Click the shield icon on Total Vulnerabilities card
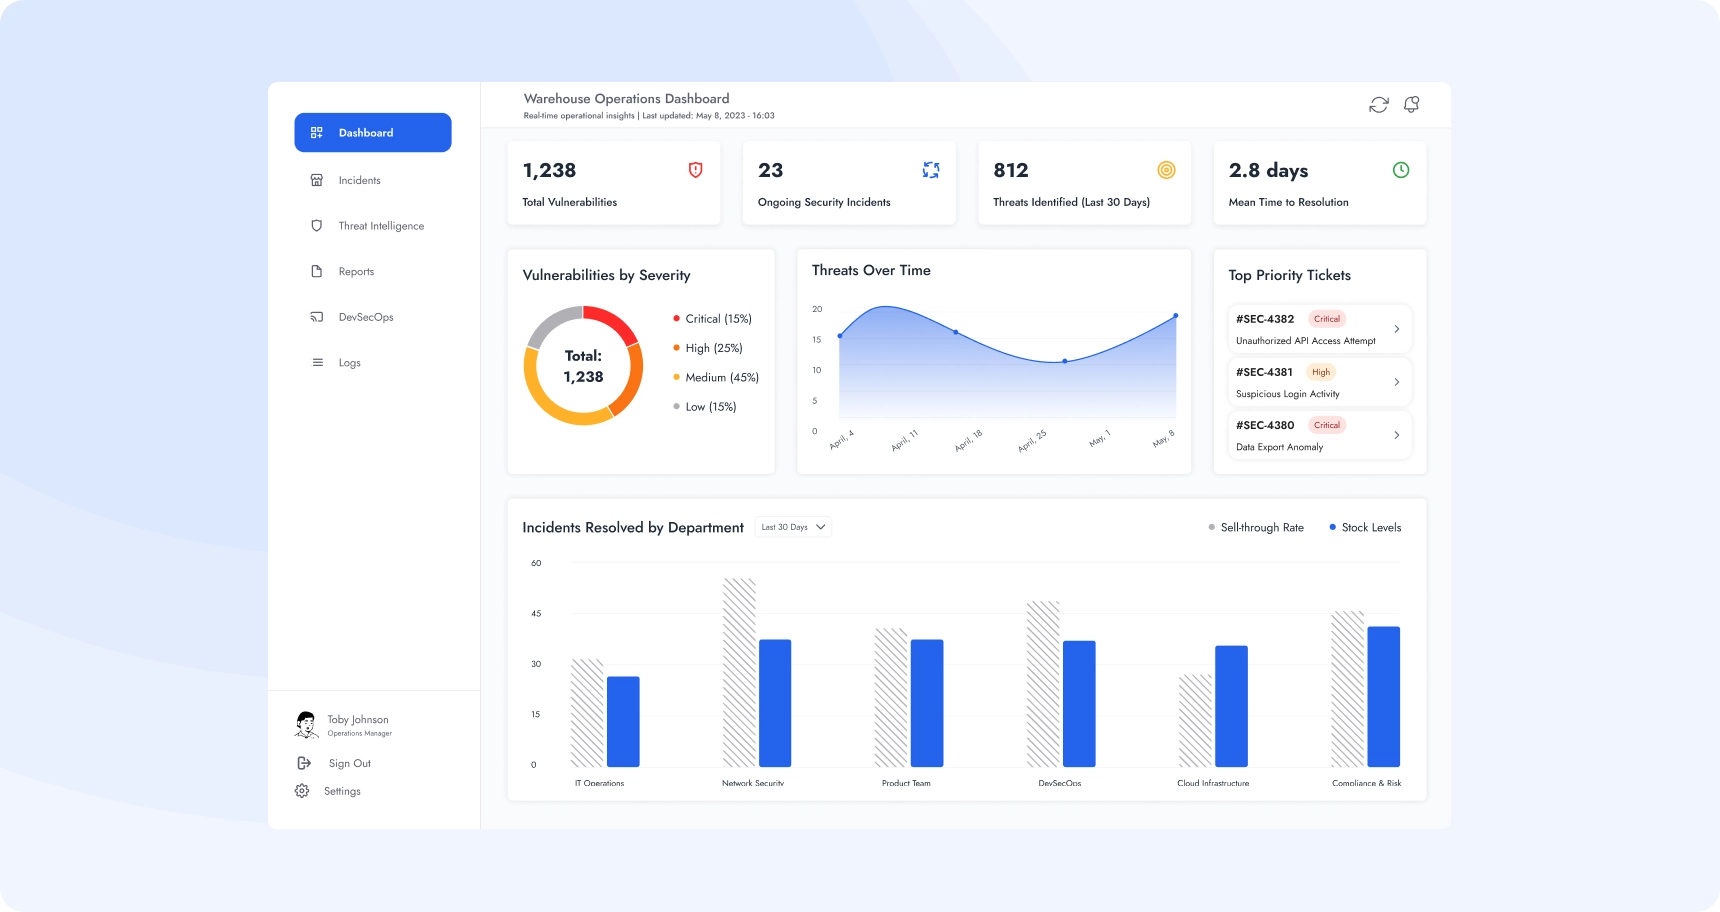The width and height of the screenshot is (1720, 912). [x=696, y=170]
